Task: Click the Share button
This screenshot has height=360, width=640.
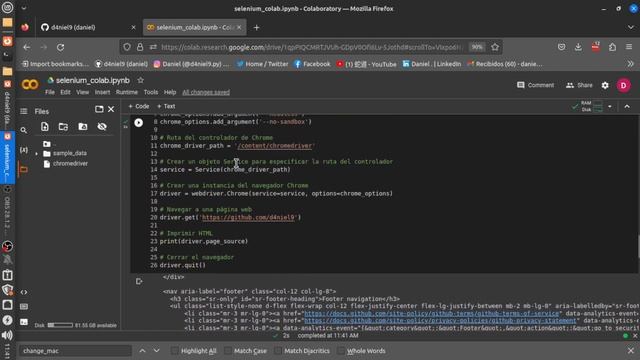Action: click(x=579, y=85)
